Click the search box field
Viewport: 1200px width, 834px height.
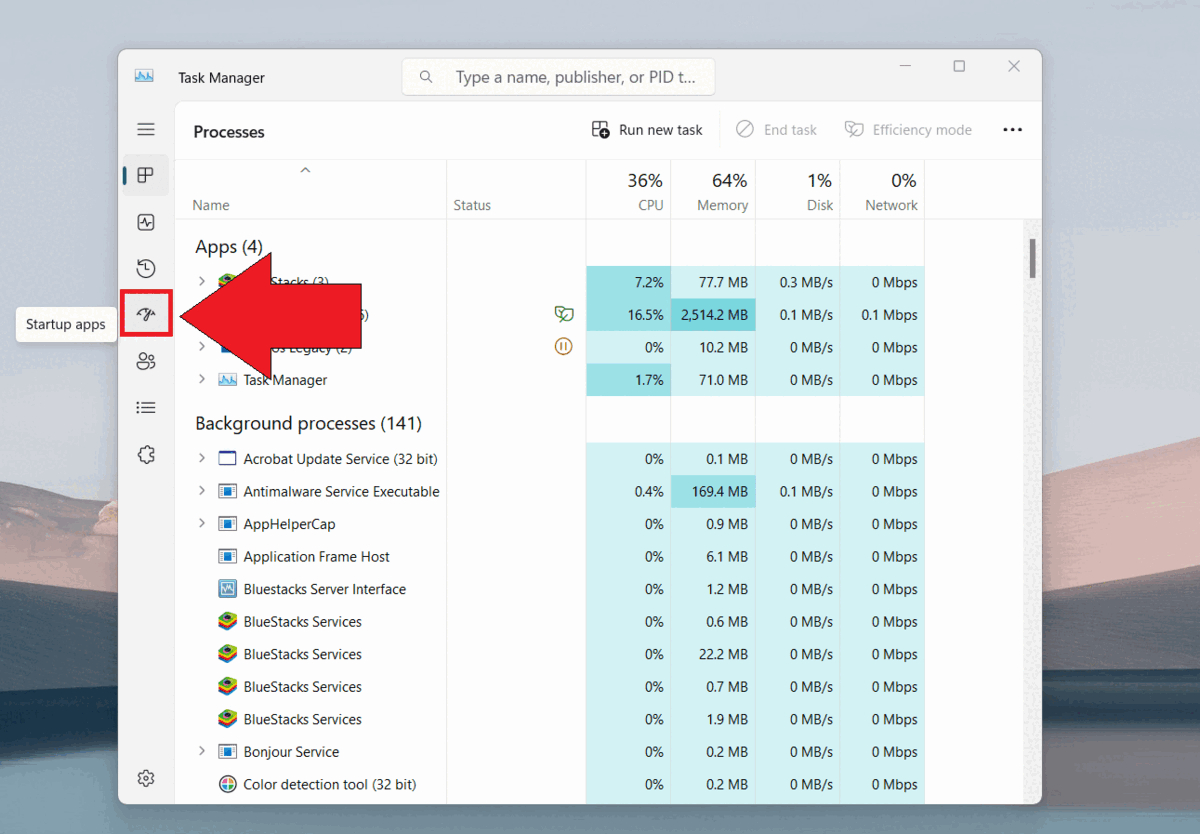(572, 77)
